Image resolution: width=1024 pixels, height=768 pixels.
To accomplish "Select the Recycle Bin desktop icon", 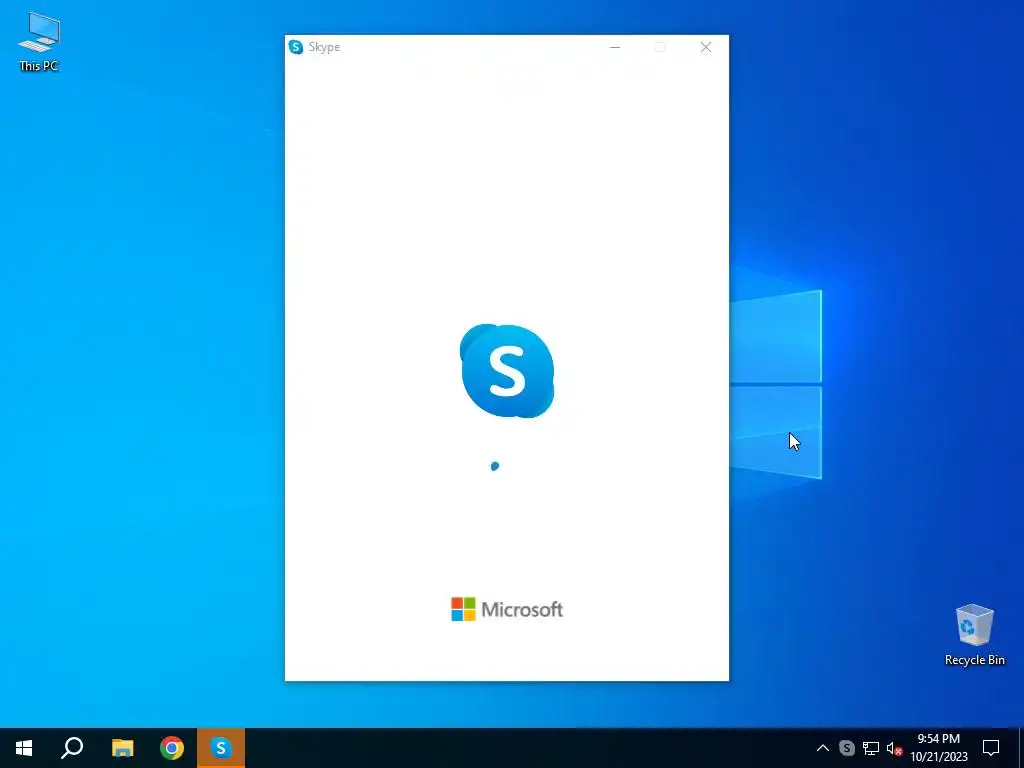I will pos(974,635).
